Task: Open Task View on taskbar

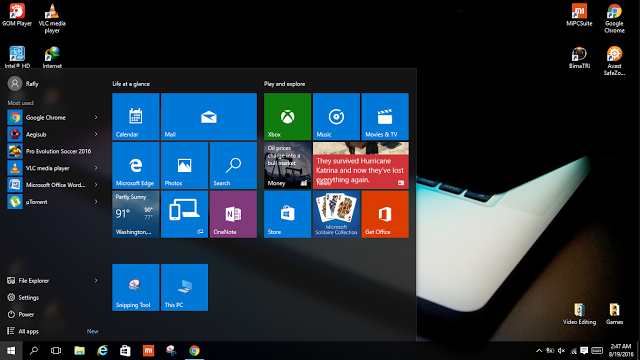Action: coord(56,351)
